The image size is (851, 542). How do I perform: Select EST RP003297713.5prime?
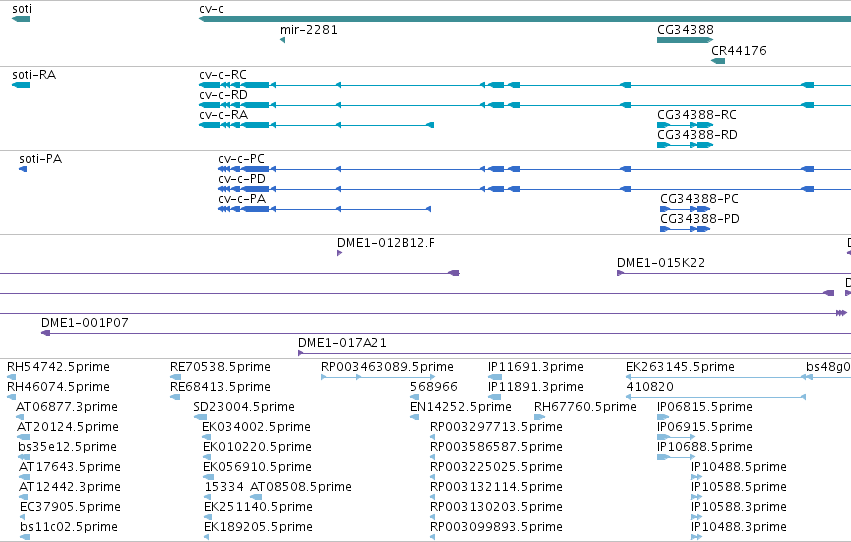pyautogui.click(x=497, y=427)
